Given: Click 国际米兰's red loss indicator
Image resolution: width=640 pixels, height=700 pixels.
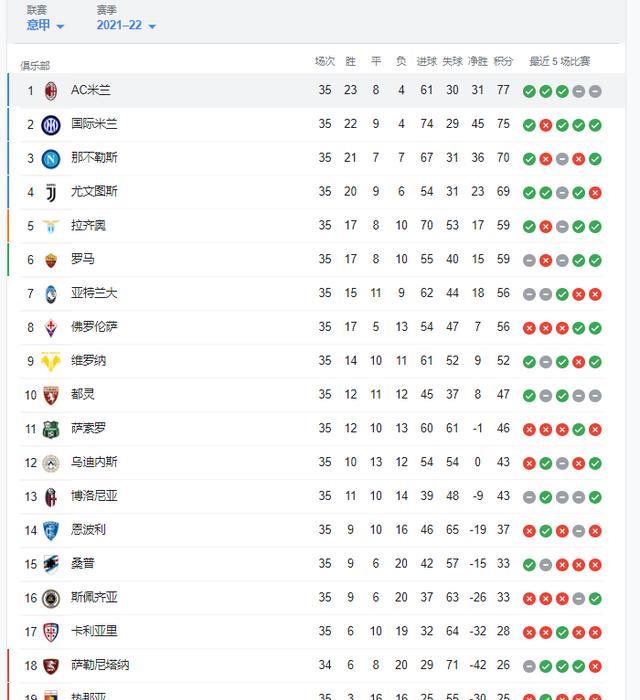Looking at the screenshot, I should tap(546, 125).
